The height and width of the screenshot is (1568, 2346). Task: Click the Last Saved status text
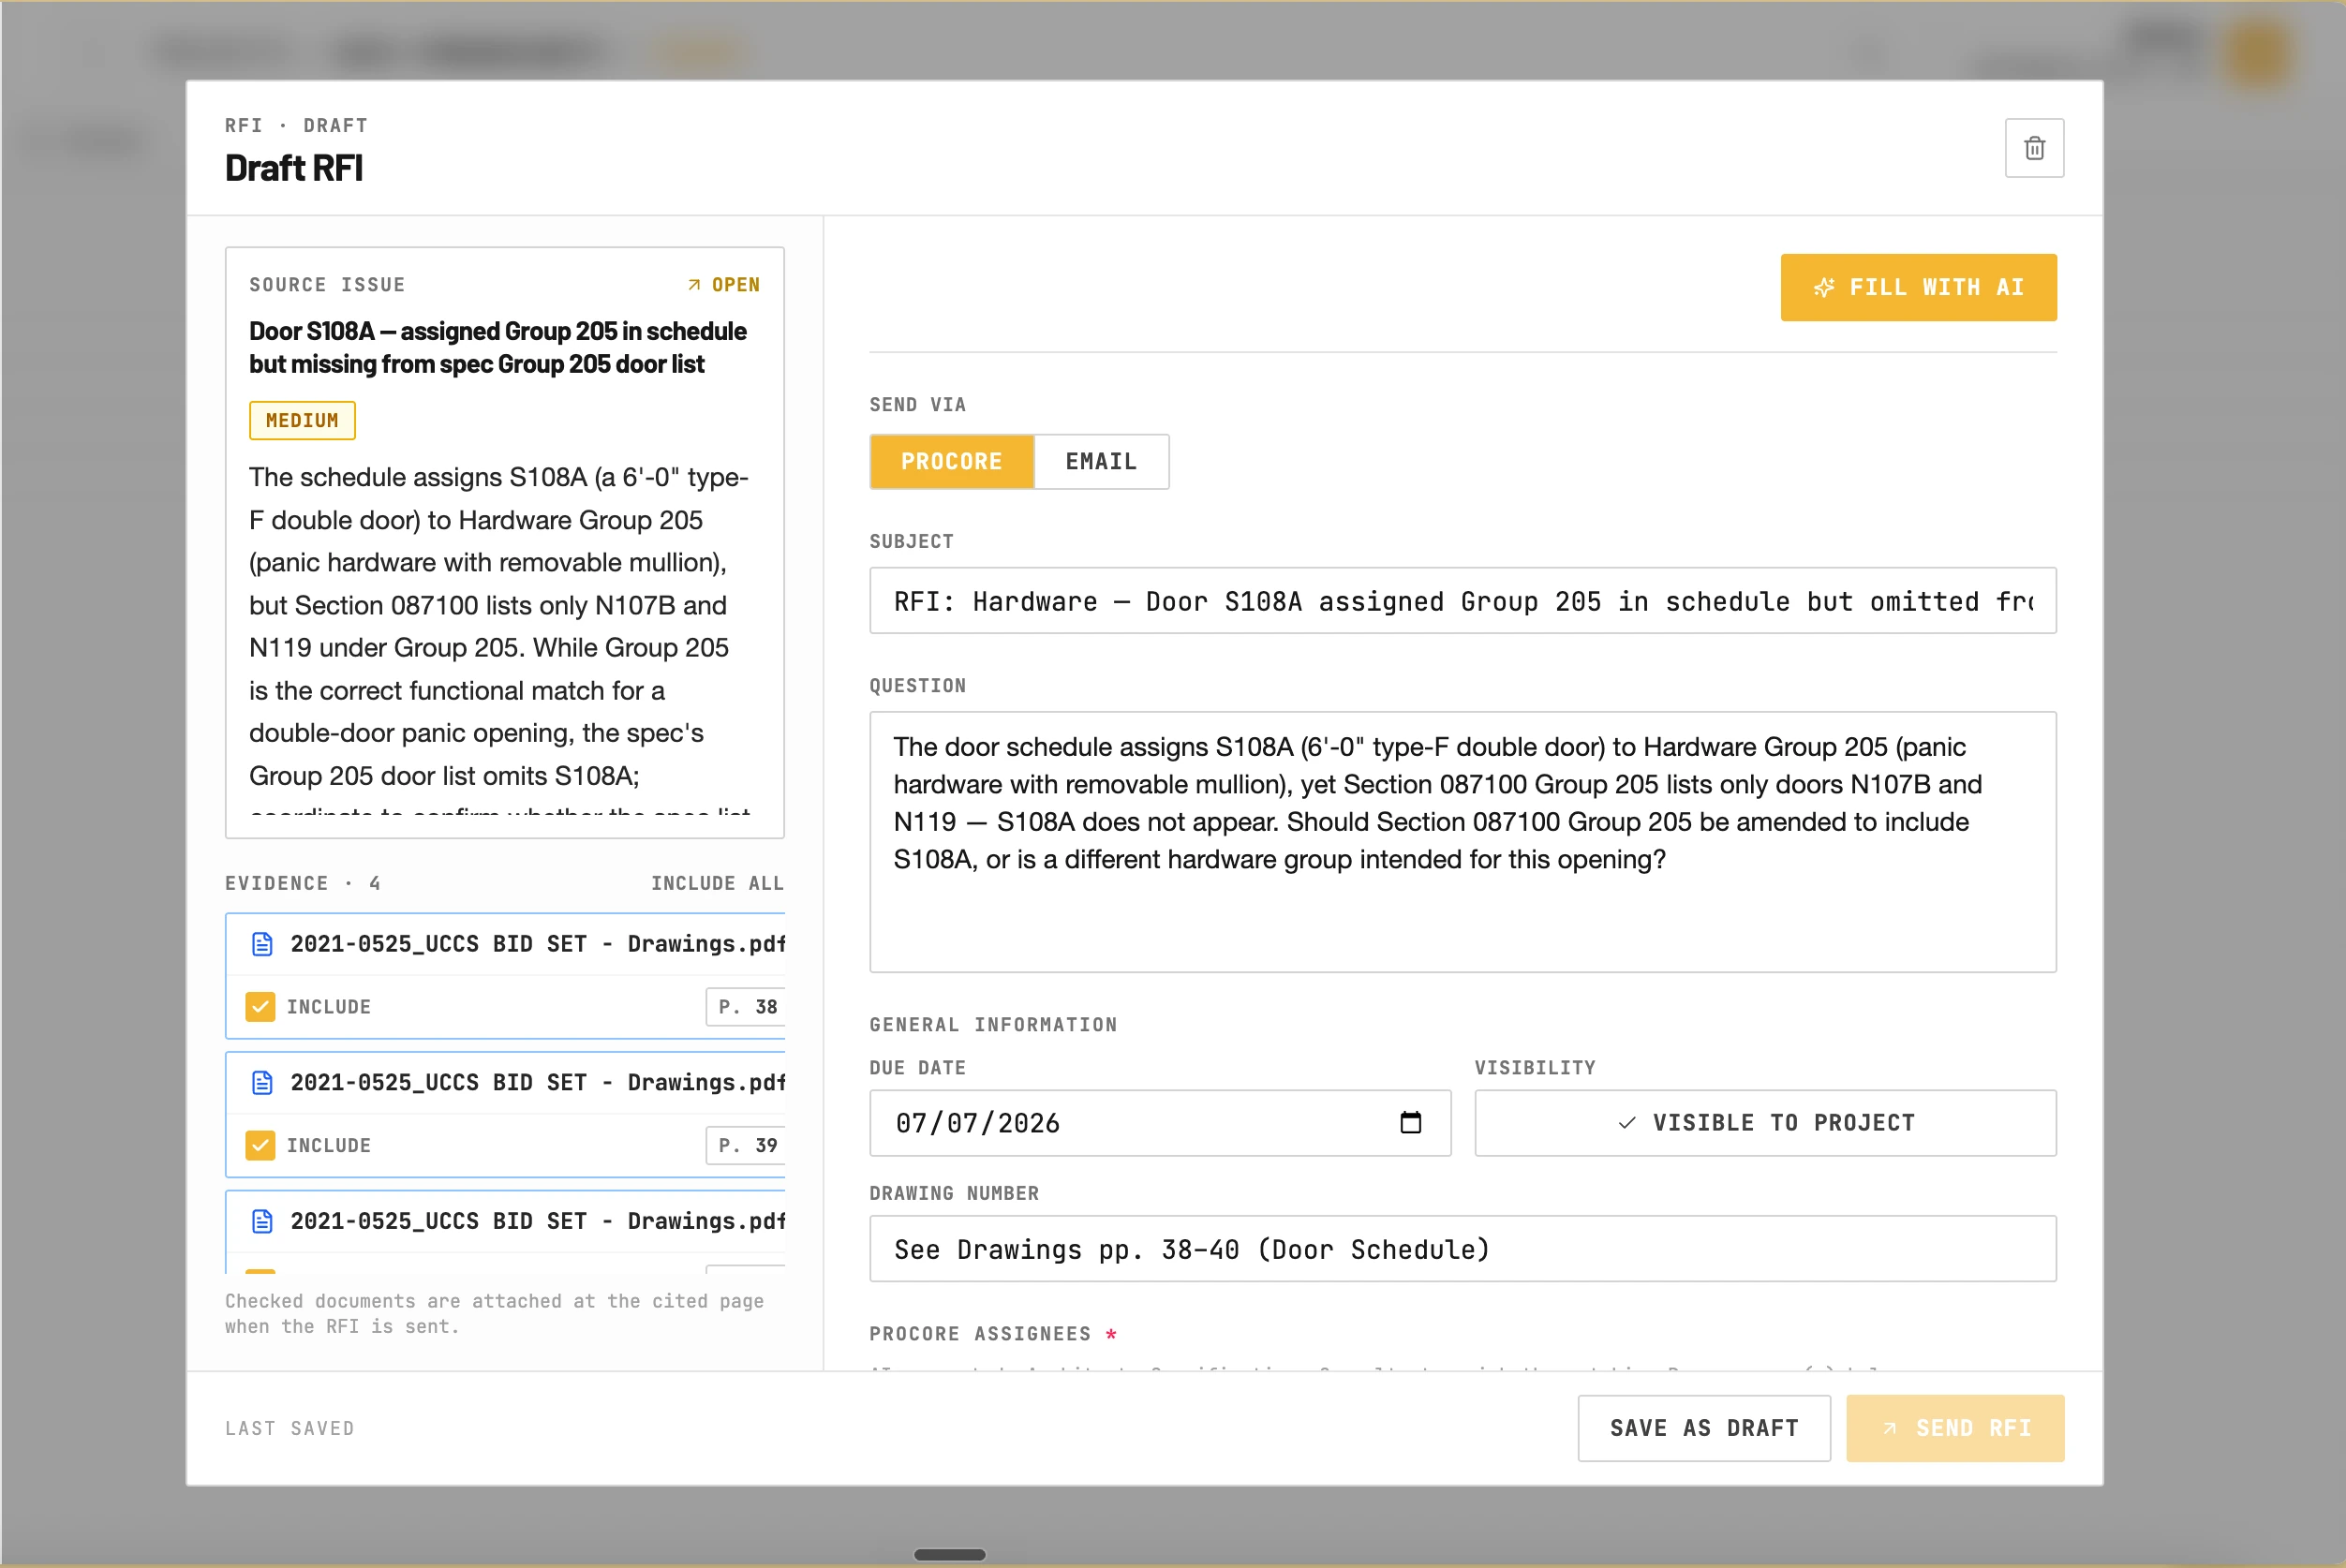point(289,1428)
